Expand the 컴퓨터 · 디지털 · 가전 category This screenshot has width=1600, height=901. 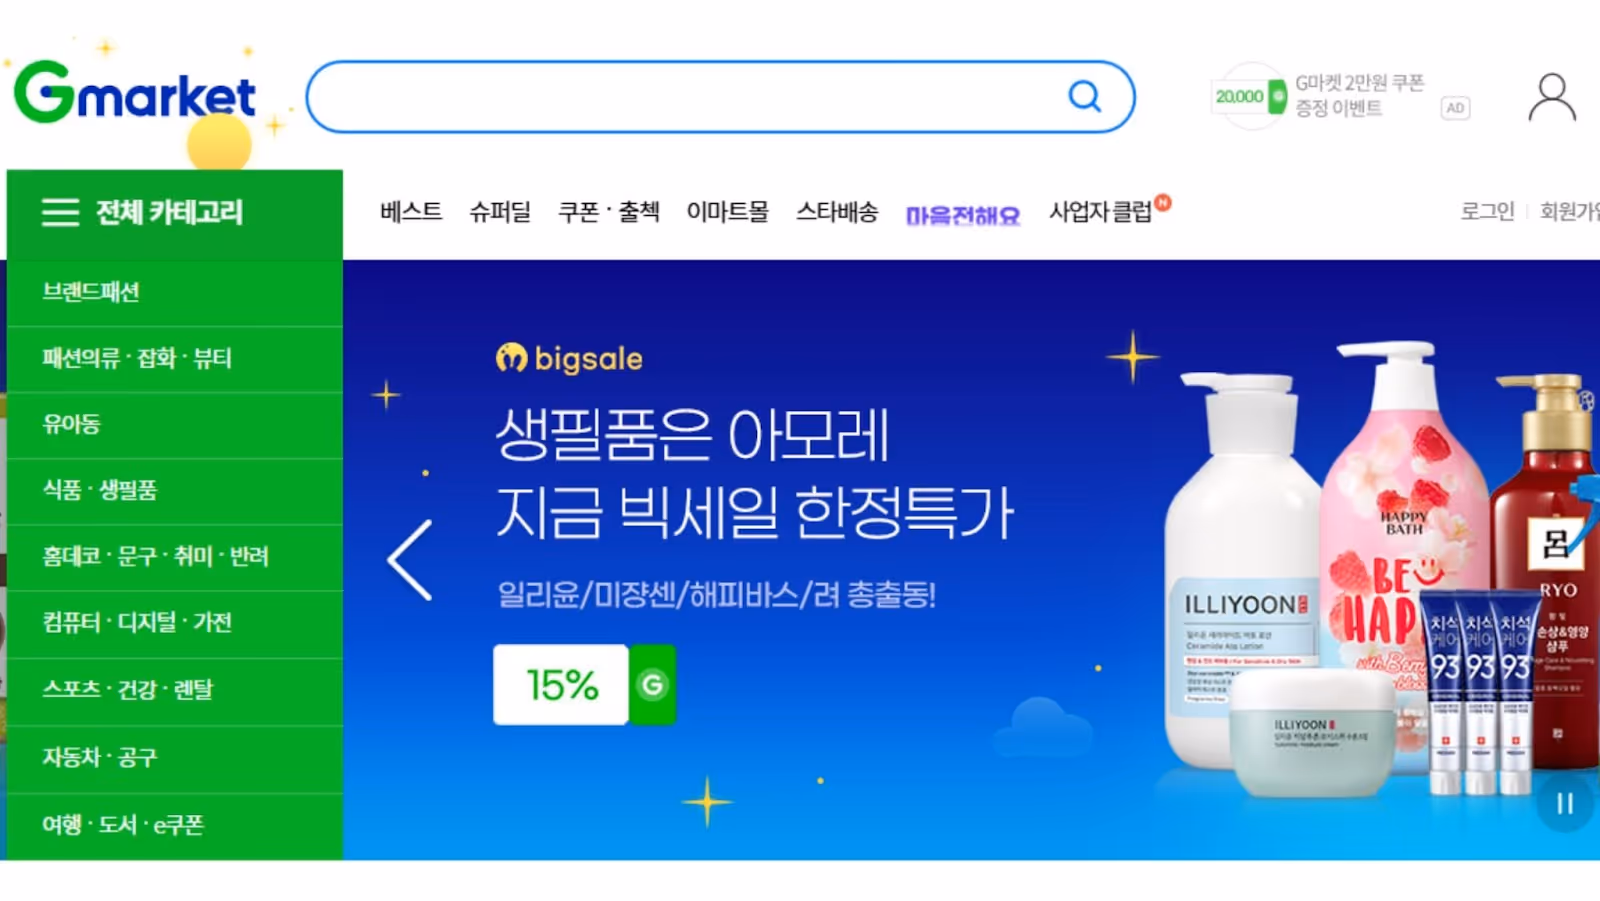[x=175, y=622]
